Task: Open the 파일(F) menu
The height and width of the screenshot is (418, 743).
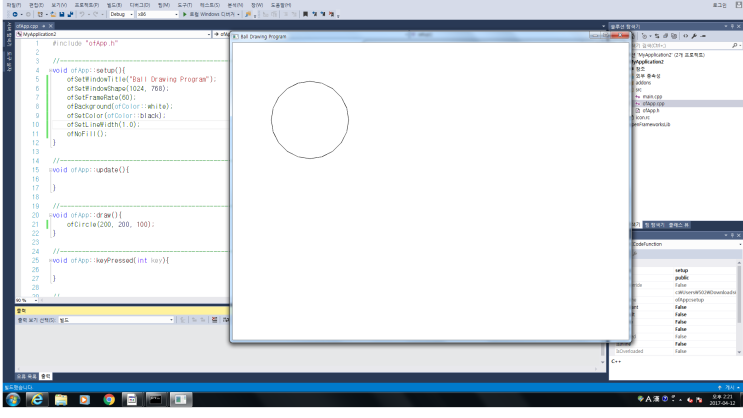Action: (12, 4)
